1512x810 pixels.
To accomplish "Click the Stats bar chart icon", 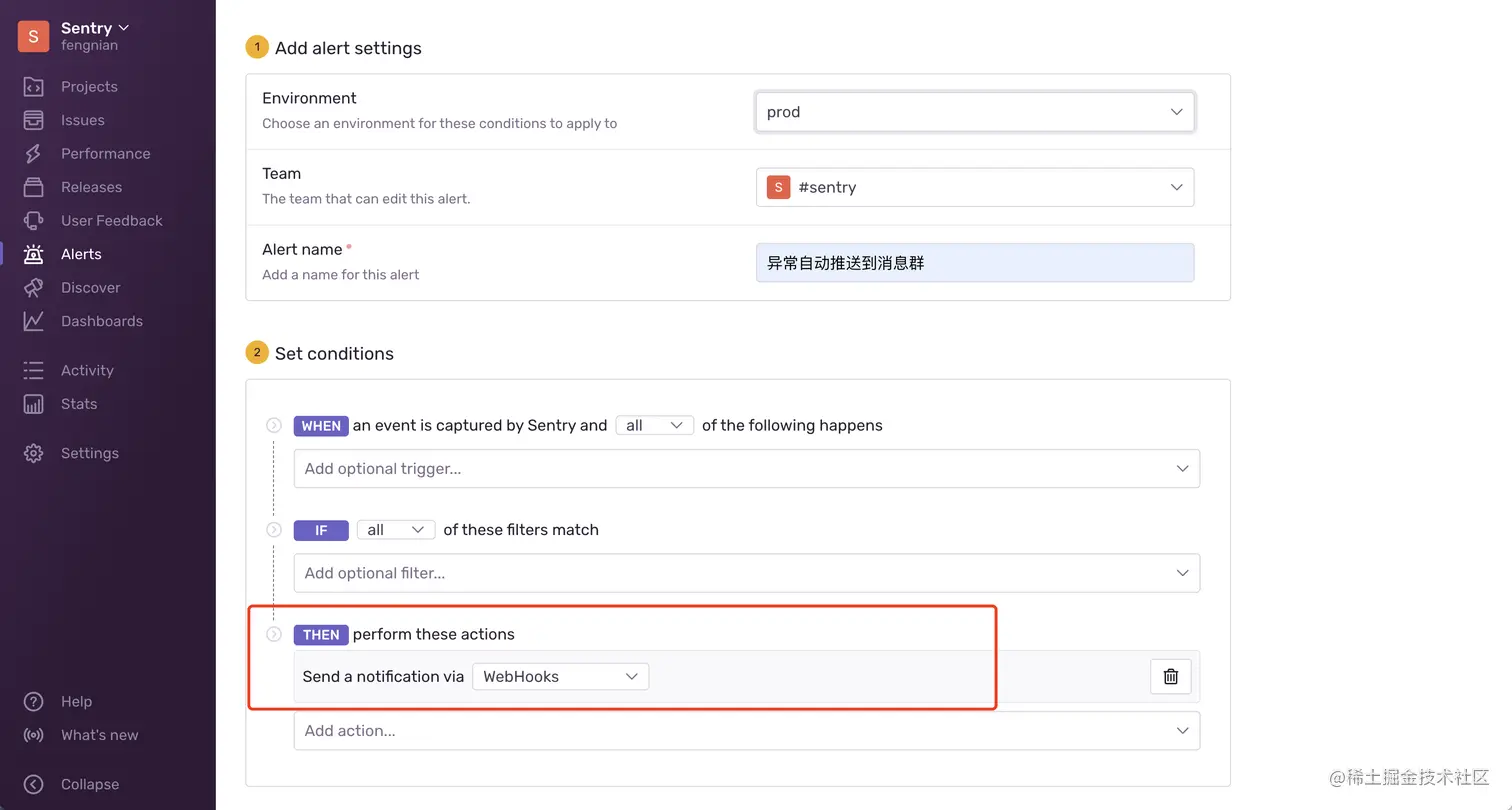I will click(x=33, y=404).
